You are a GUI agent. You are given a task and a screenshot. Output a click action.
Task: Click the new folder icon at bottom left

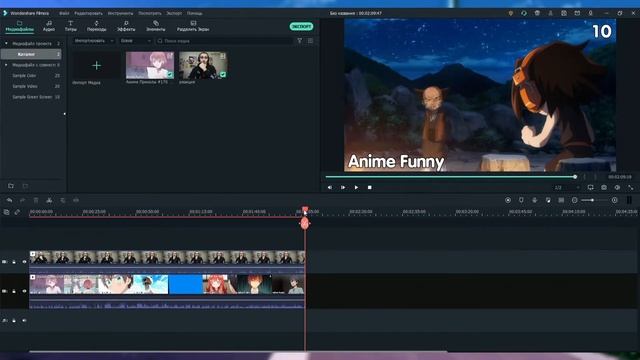(11, 186)
